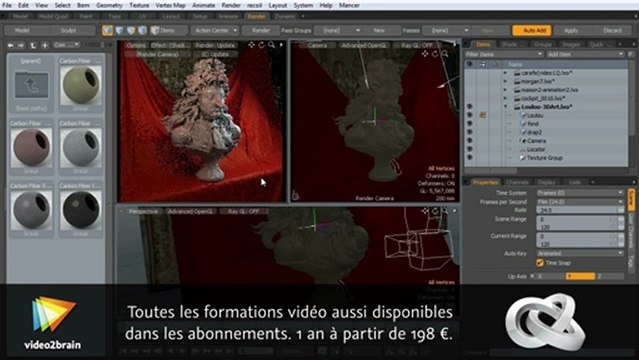Image resolution: width=639 pixels, height=360 pixels.
Task: Open the Channels tab in properties panel
Action: [x=517, y=182]
